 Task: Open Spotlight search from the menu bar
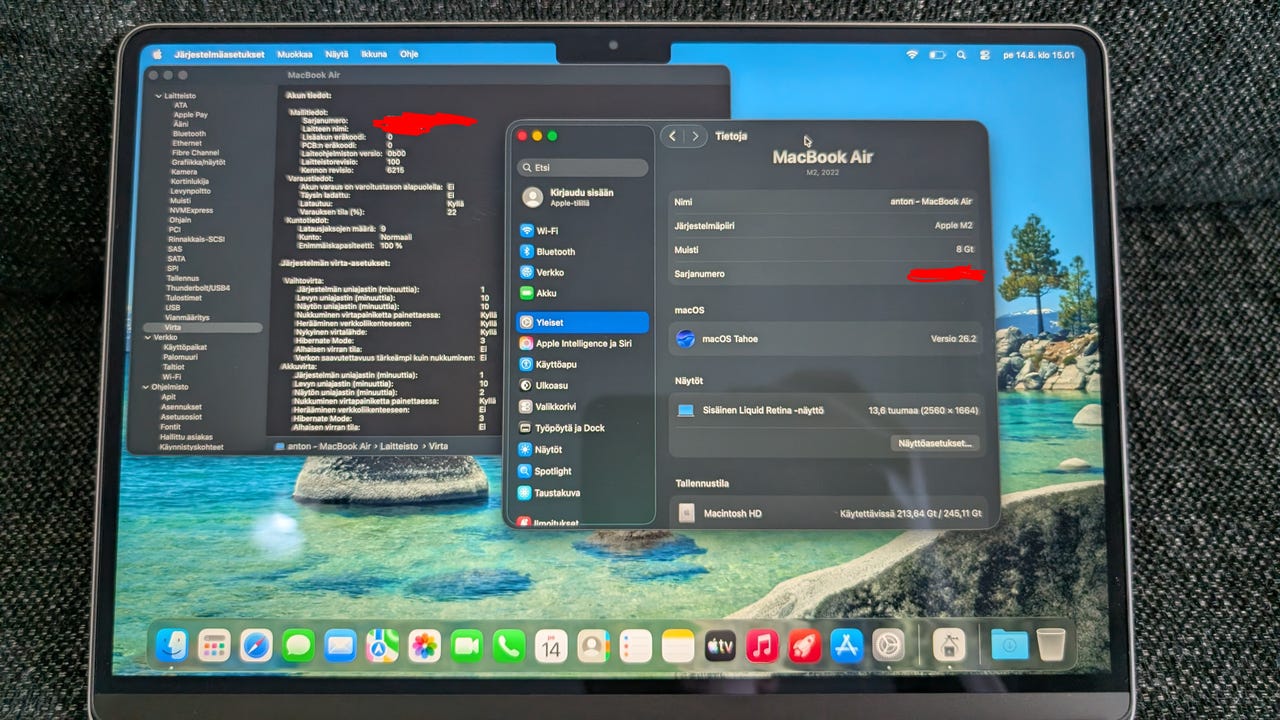coord(961,55)
